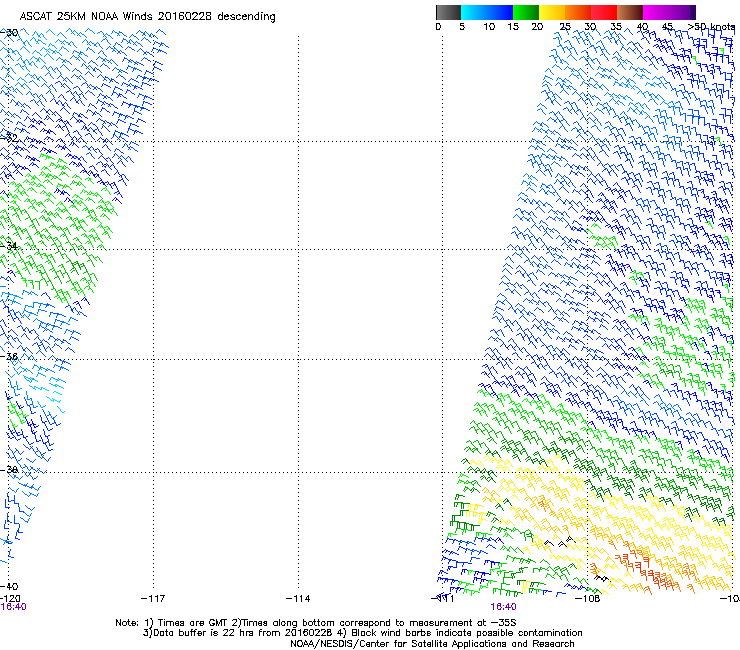Click the latitude label -34

[9, 246]
